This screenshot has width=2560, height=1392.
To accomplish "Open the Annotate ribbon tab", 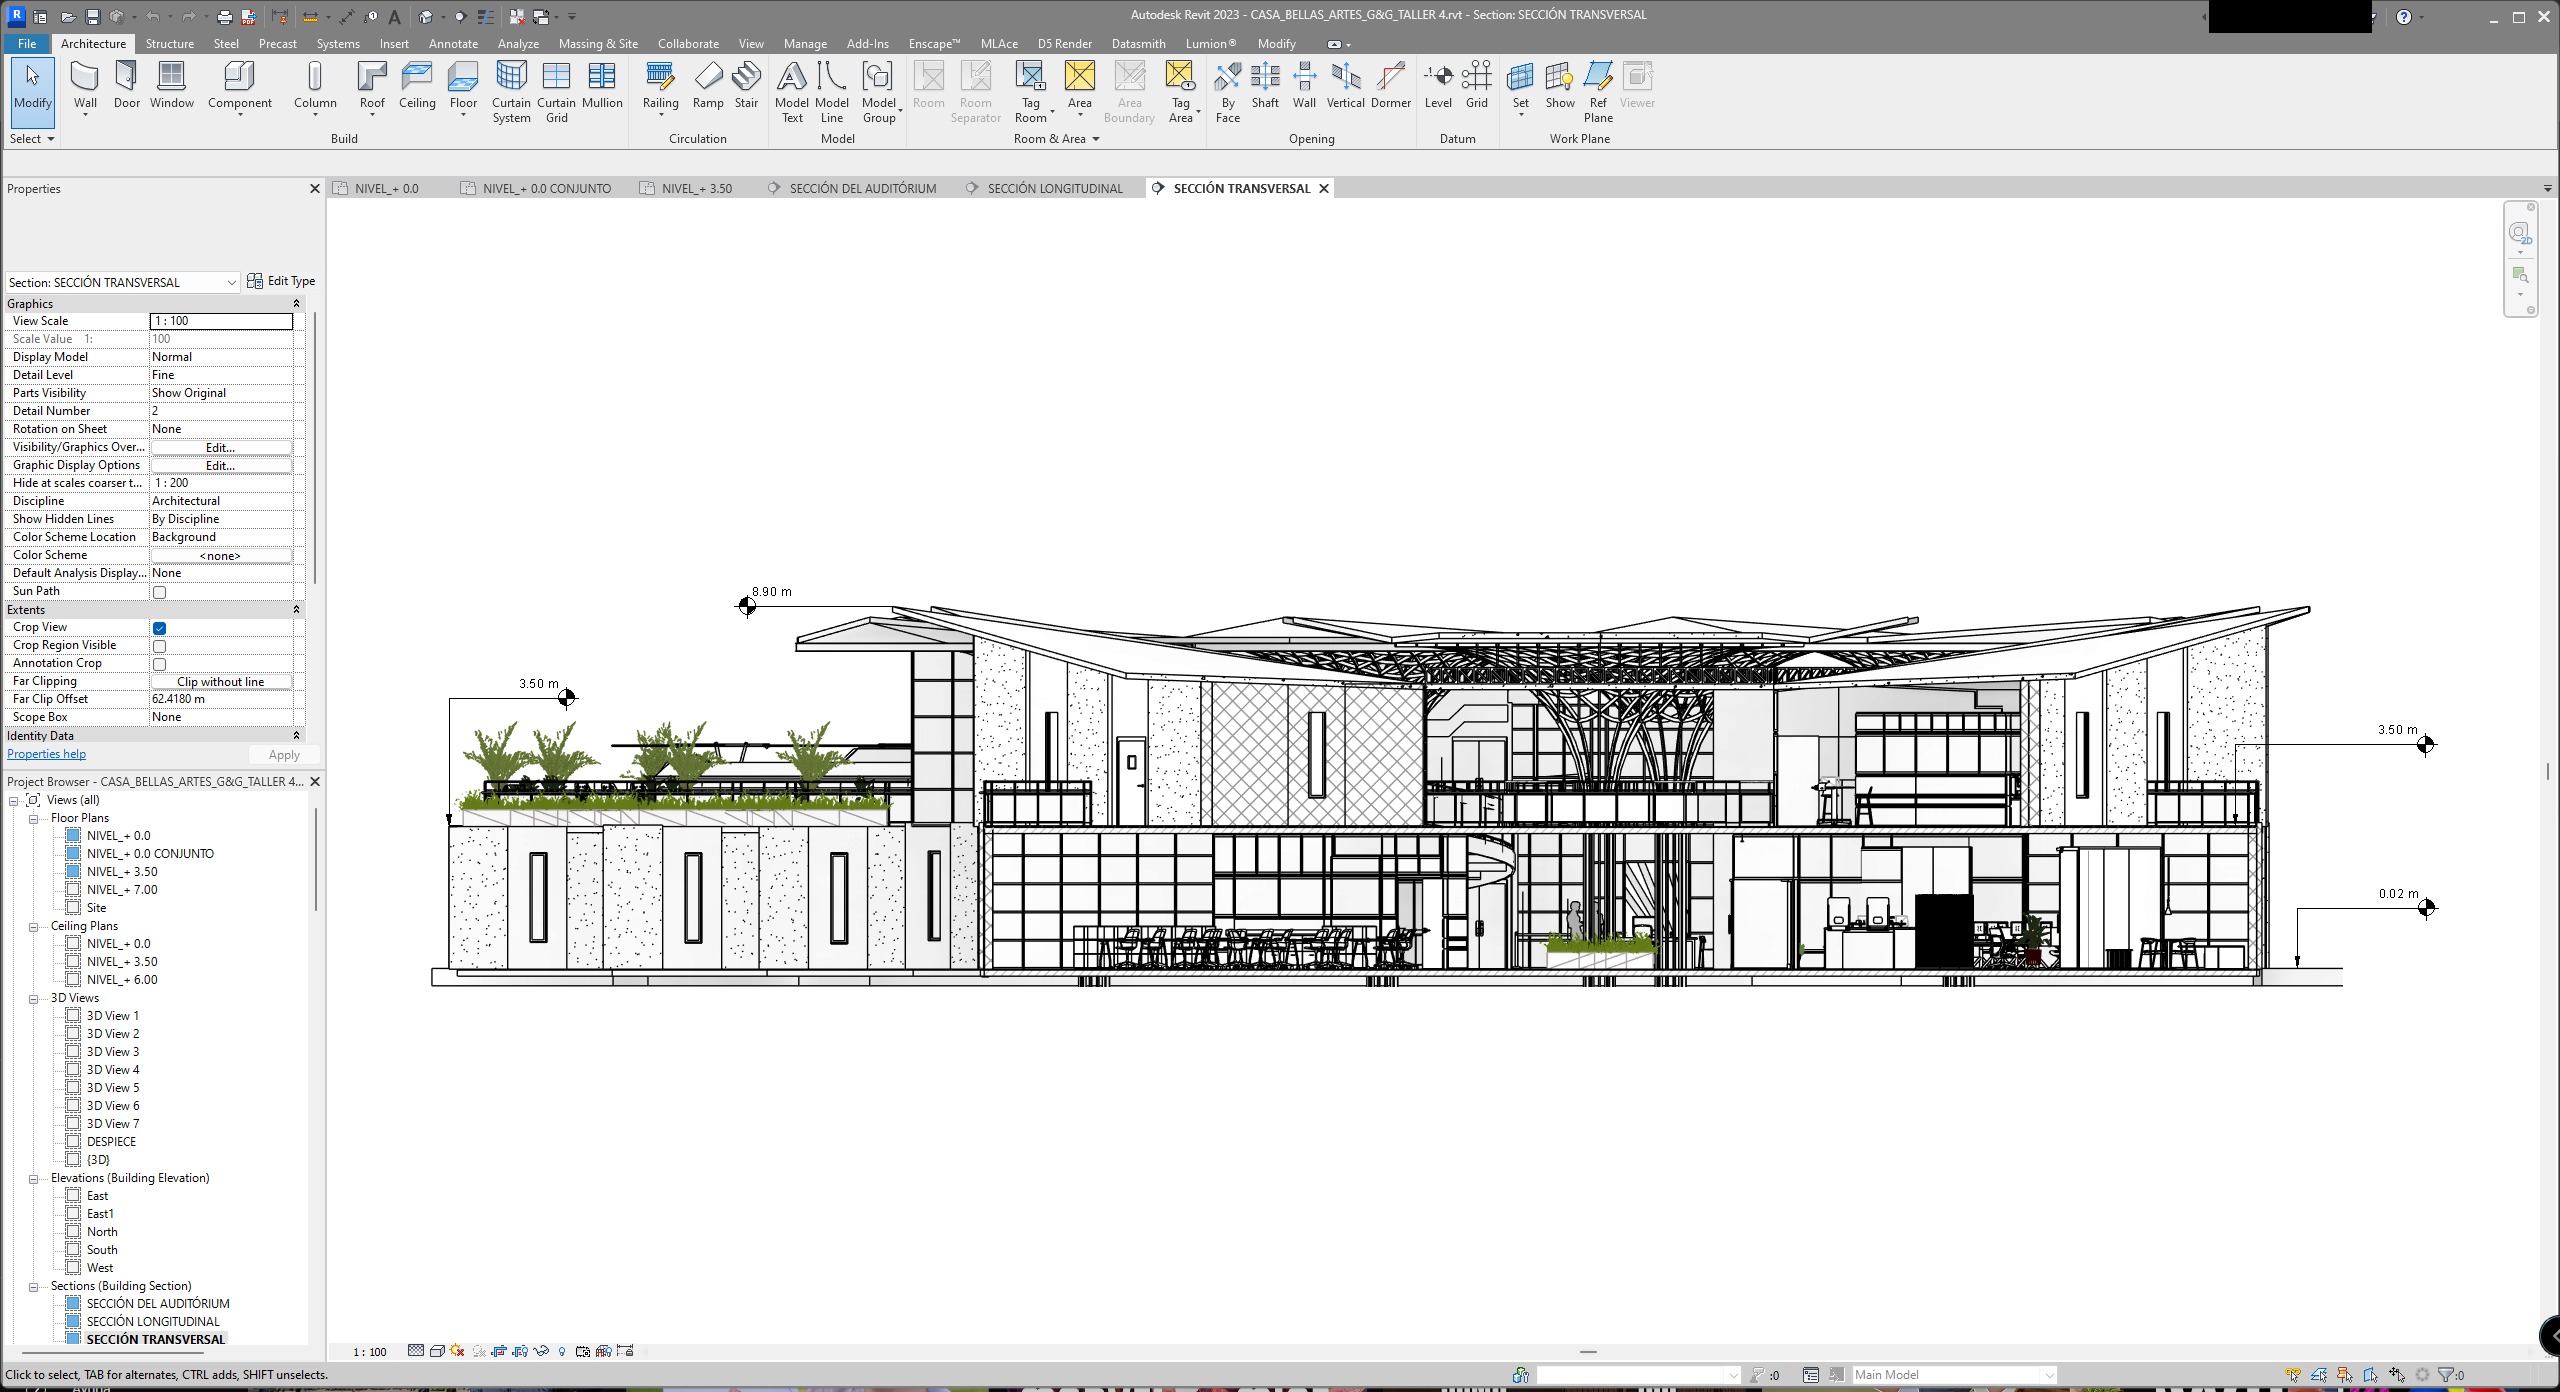I will point(453,44).
